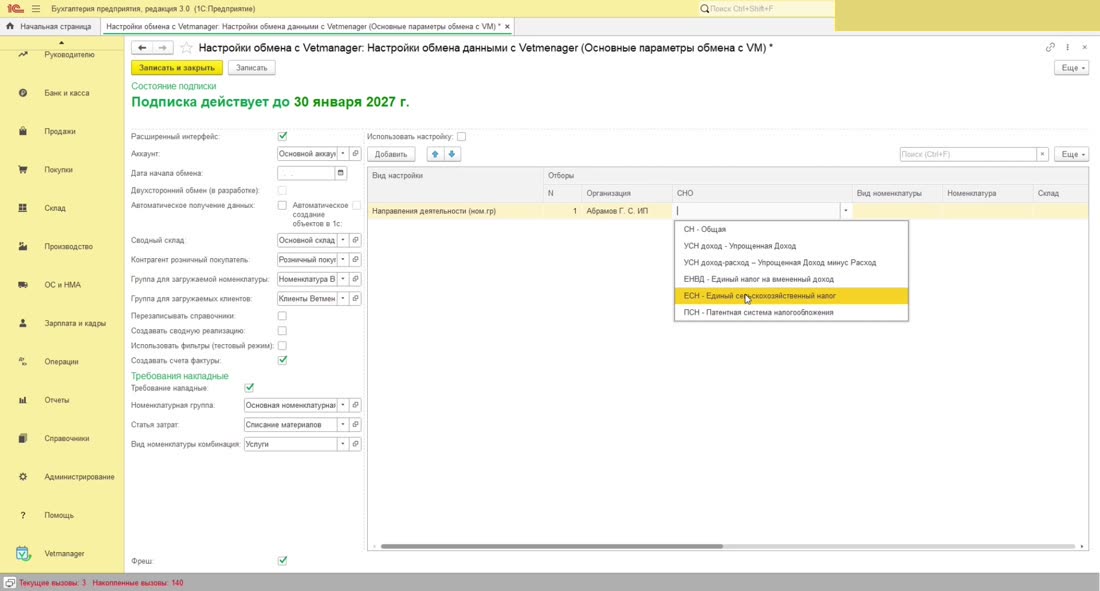
Task: Pick ЕСН - Единый сельскохозяйственный налог
Action: (791, 296)
